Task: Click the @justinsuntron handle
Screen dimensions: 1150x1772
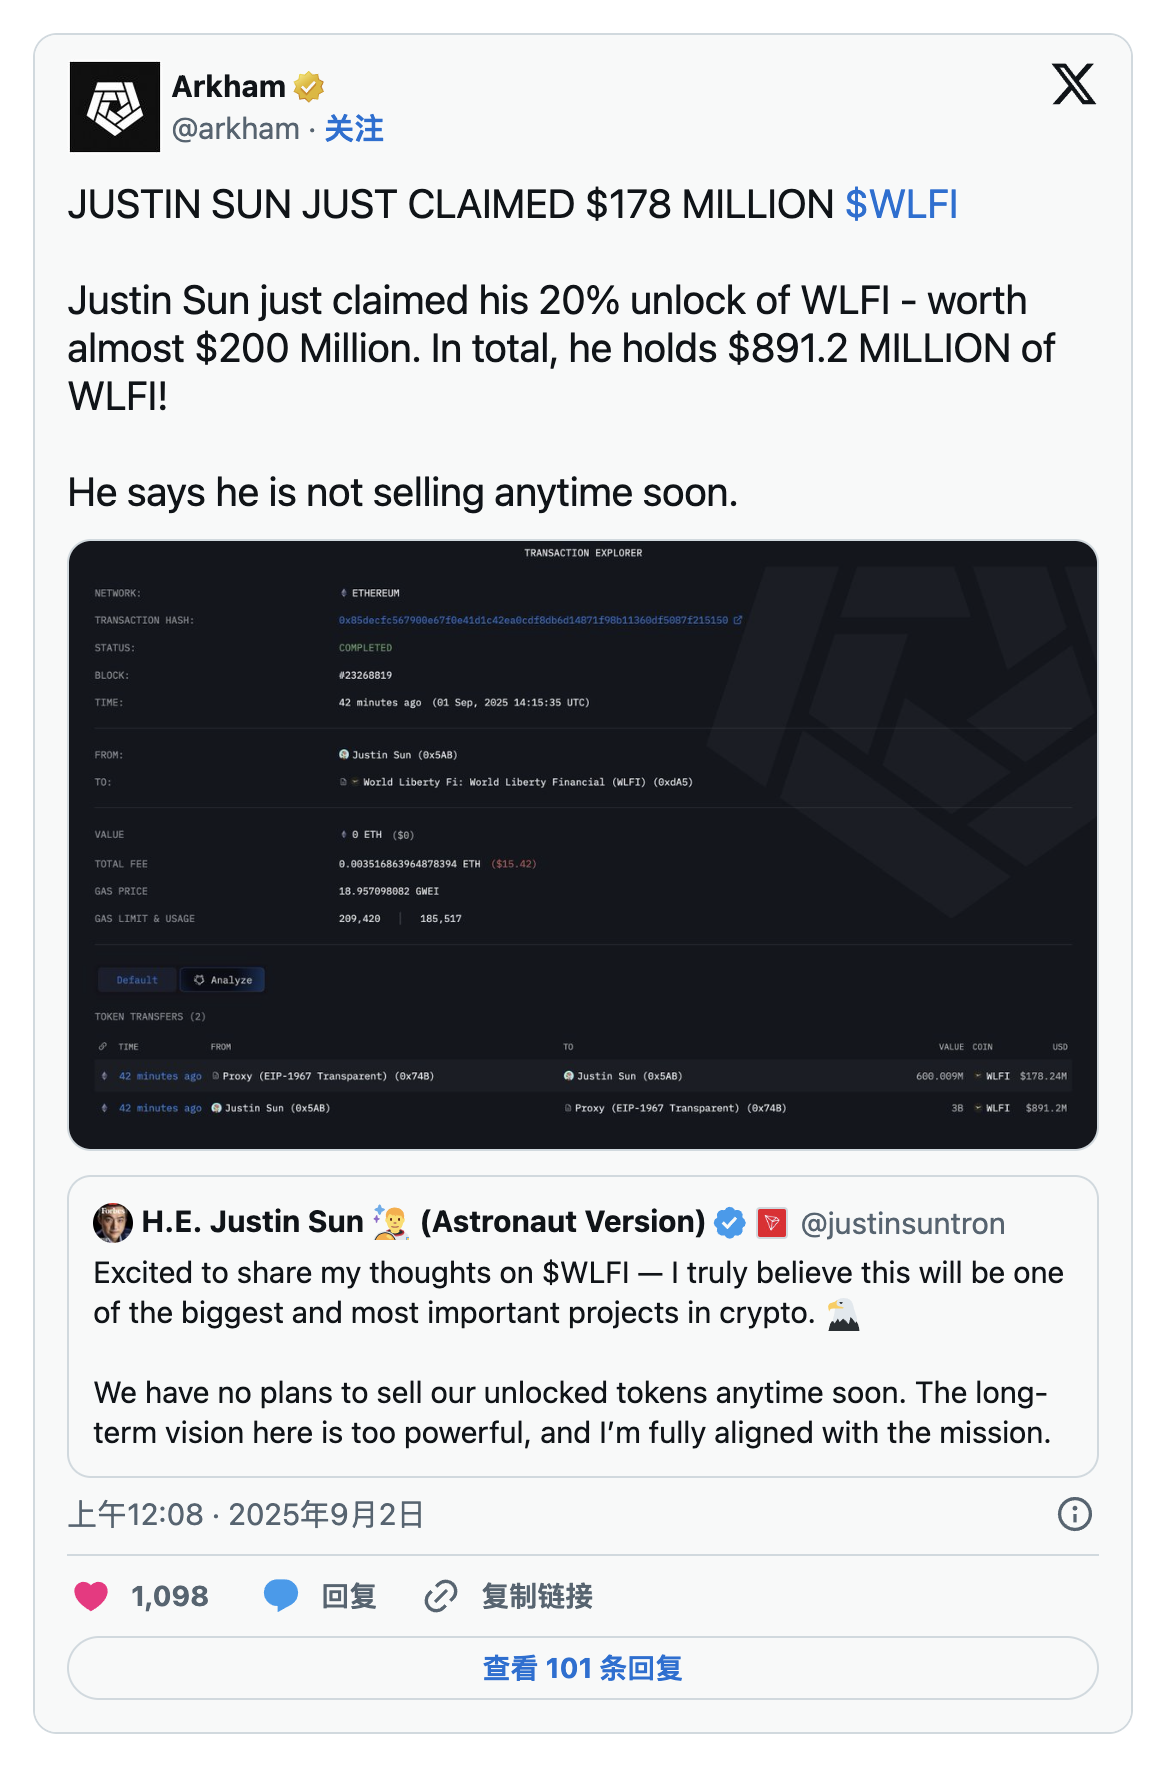Action: coord(902,1223)
